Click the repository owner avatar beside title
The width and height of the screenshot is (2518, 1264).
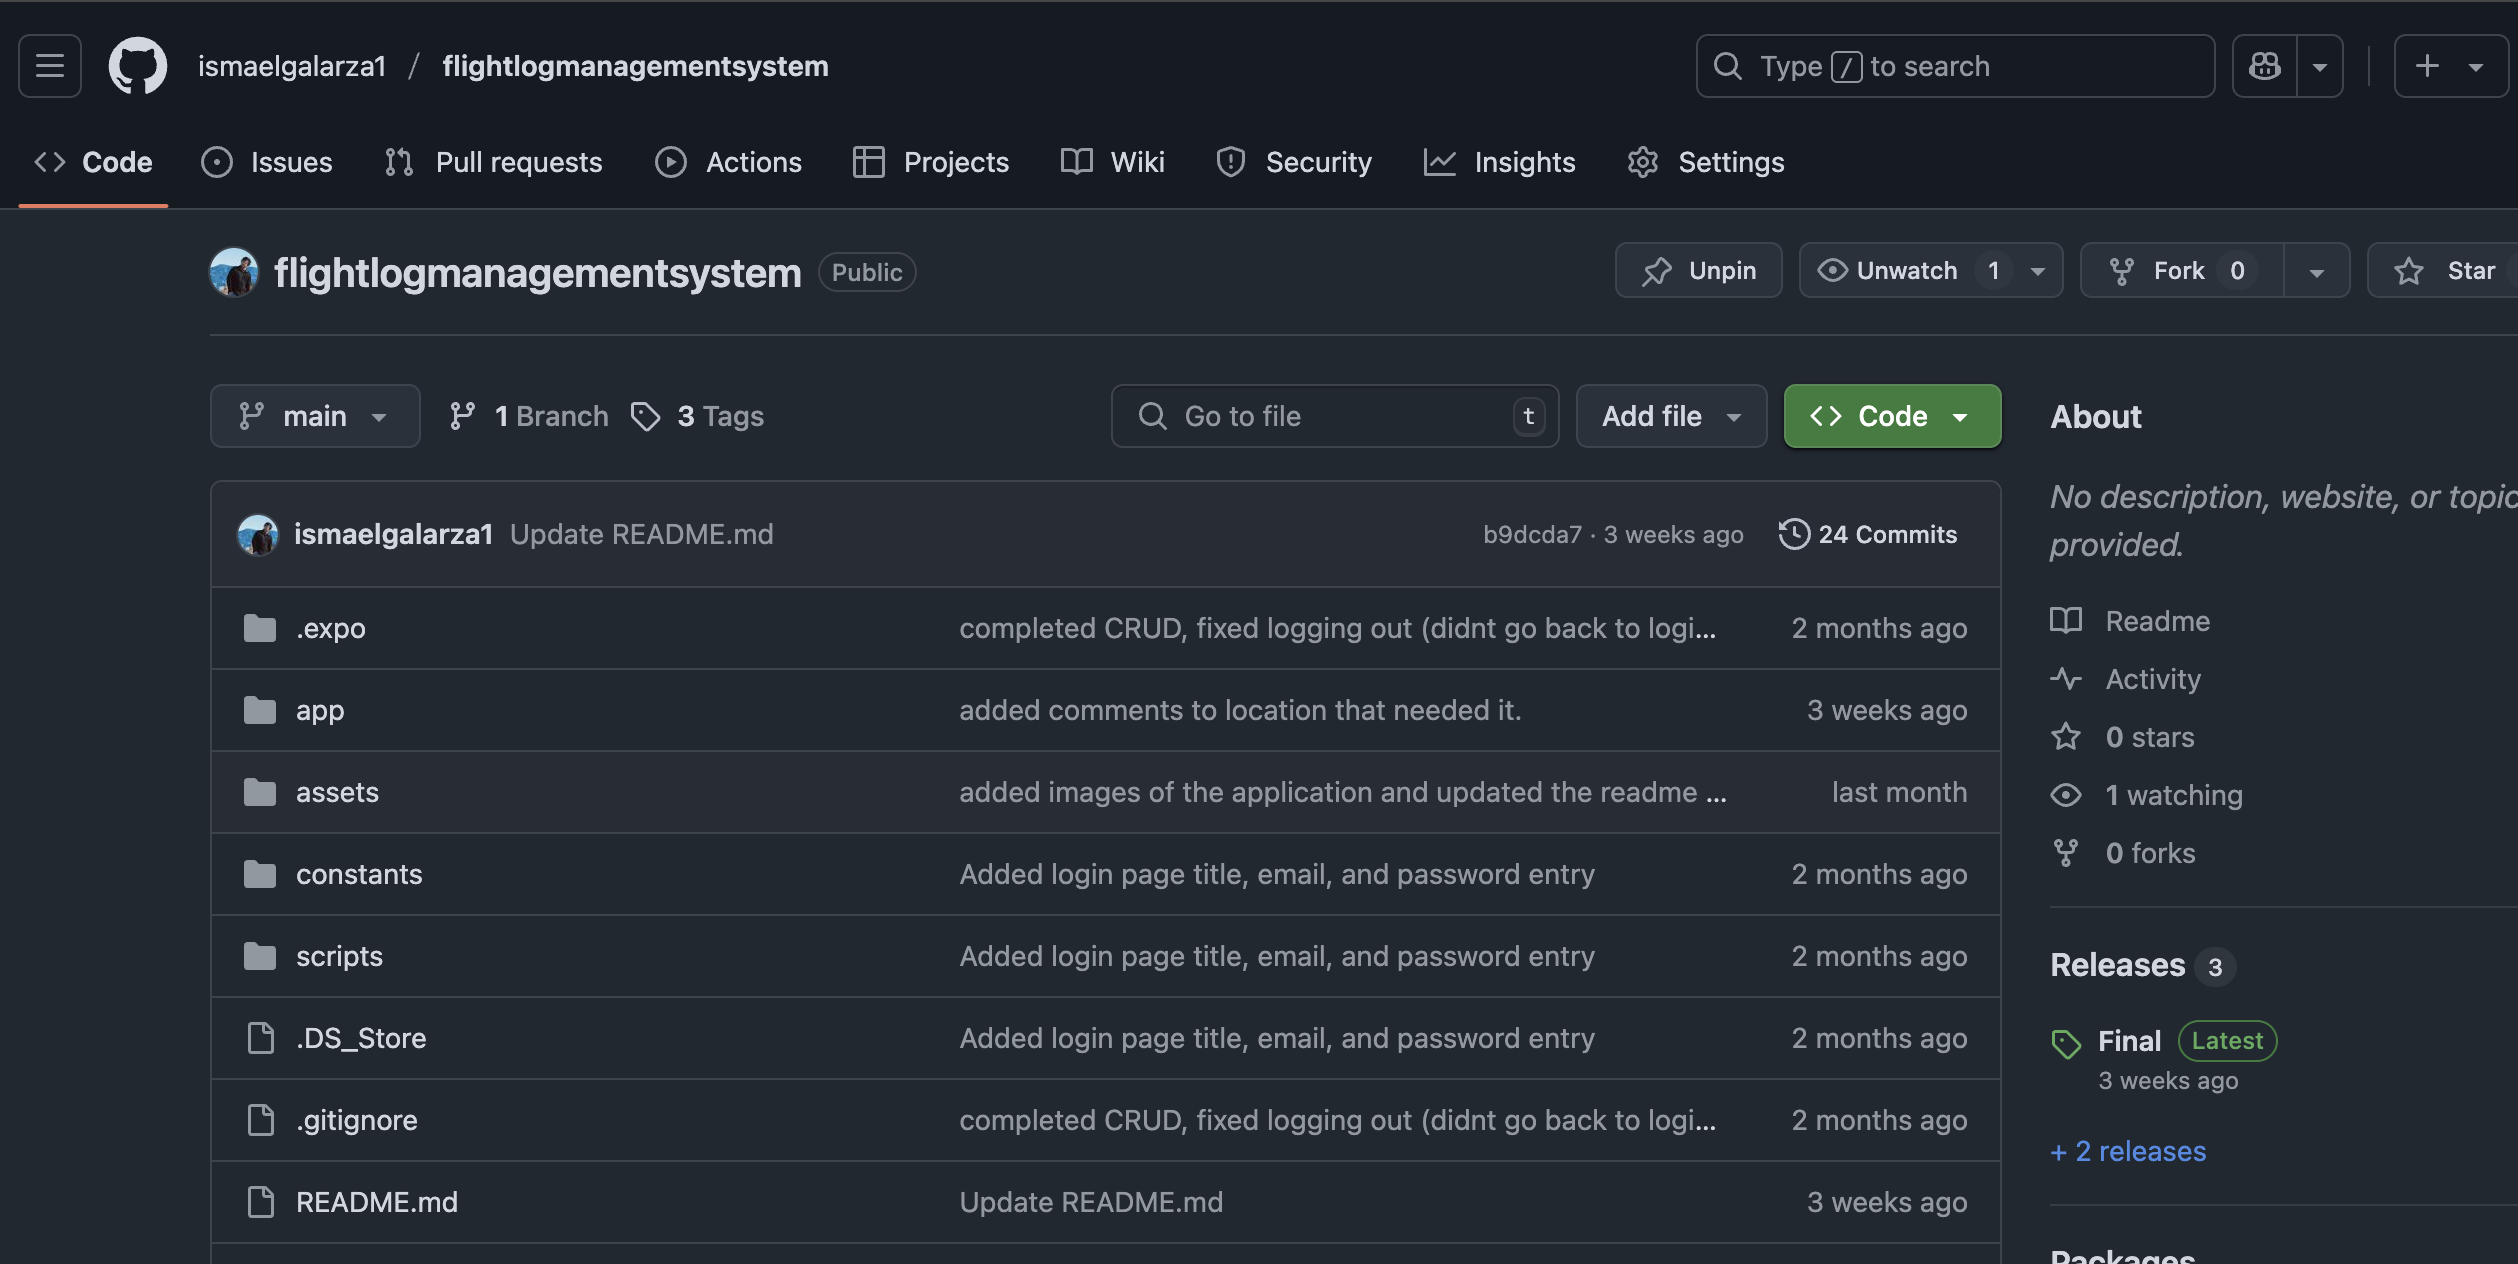click(x=234, y=272)
